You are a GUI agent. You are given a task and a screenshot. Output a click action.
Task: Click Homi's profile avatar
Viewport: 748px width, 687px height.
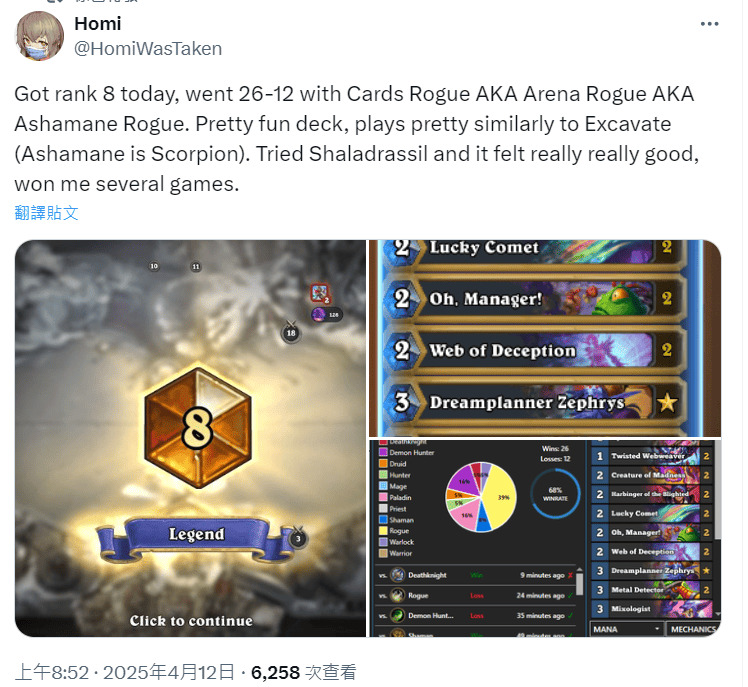pyautogui.click(x=40, y=36)
